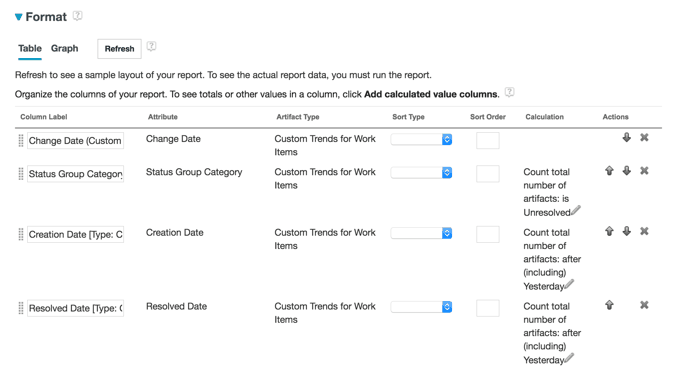Remove the Status Group Category row
This screenshot has height=375, width=681.
pos(644,171)
